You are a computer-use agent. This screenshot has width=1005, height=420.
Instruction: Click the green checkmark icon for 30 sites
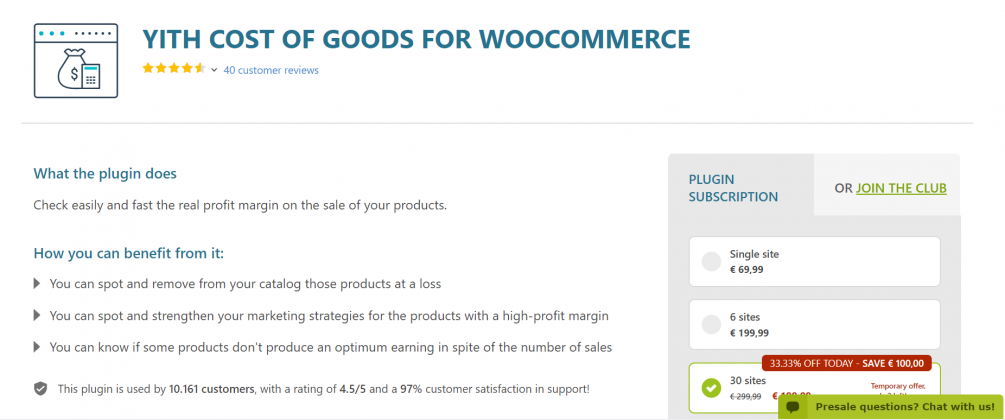tap(711, 387)
